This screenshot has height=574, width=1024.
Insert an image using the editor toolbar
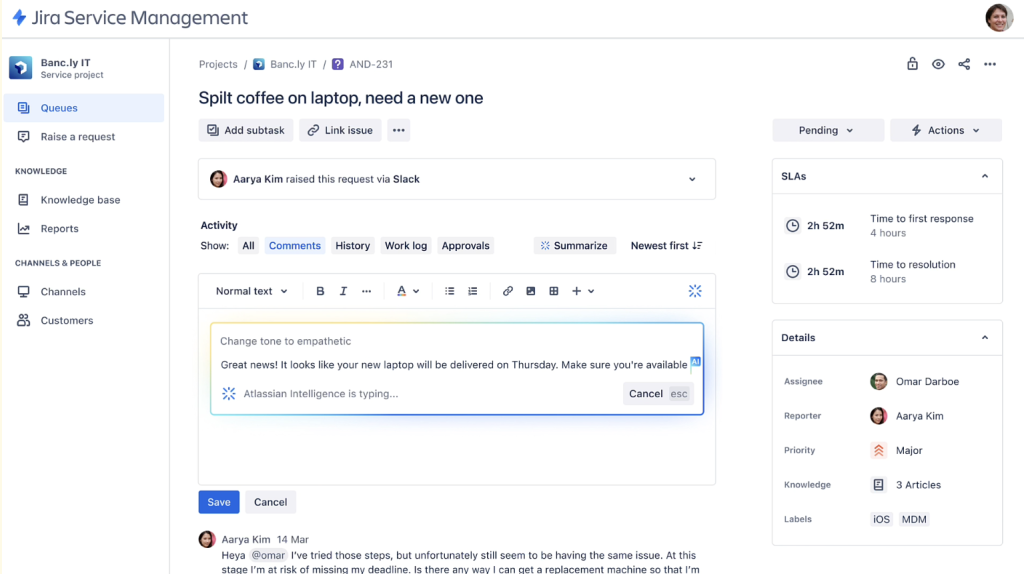coord(531,291)
